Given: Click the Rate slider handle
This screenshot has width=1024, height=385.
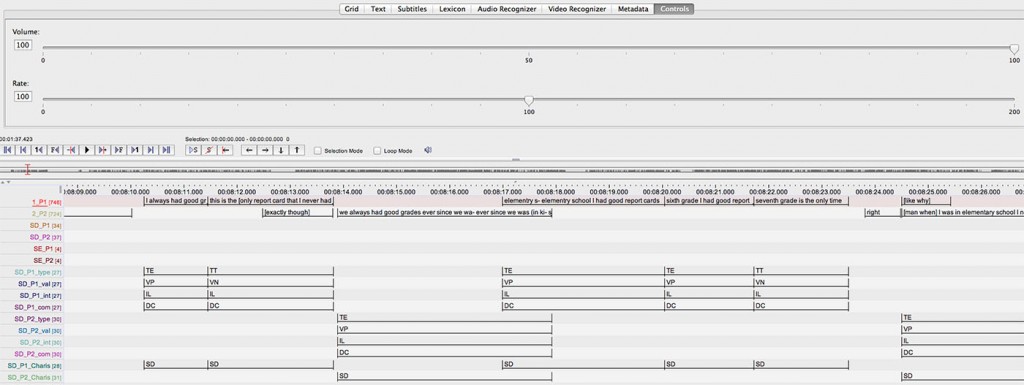Looking at the screenshot, I should point(529,101).
